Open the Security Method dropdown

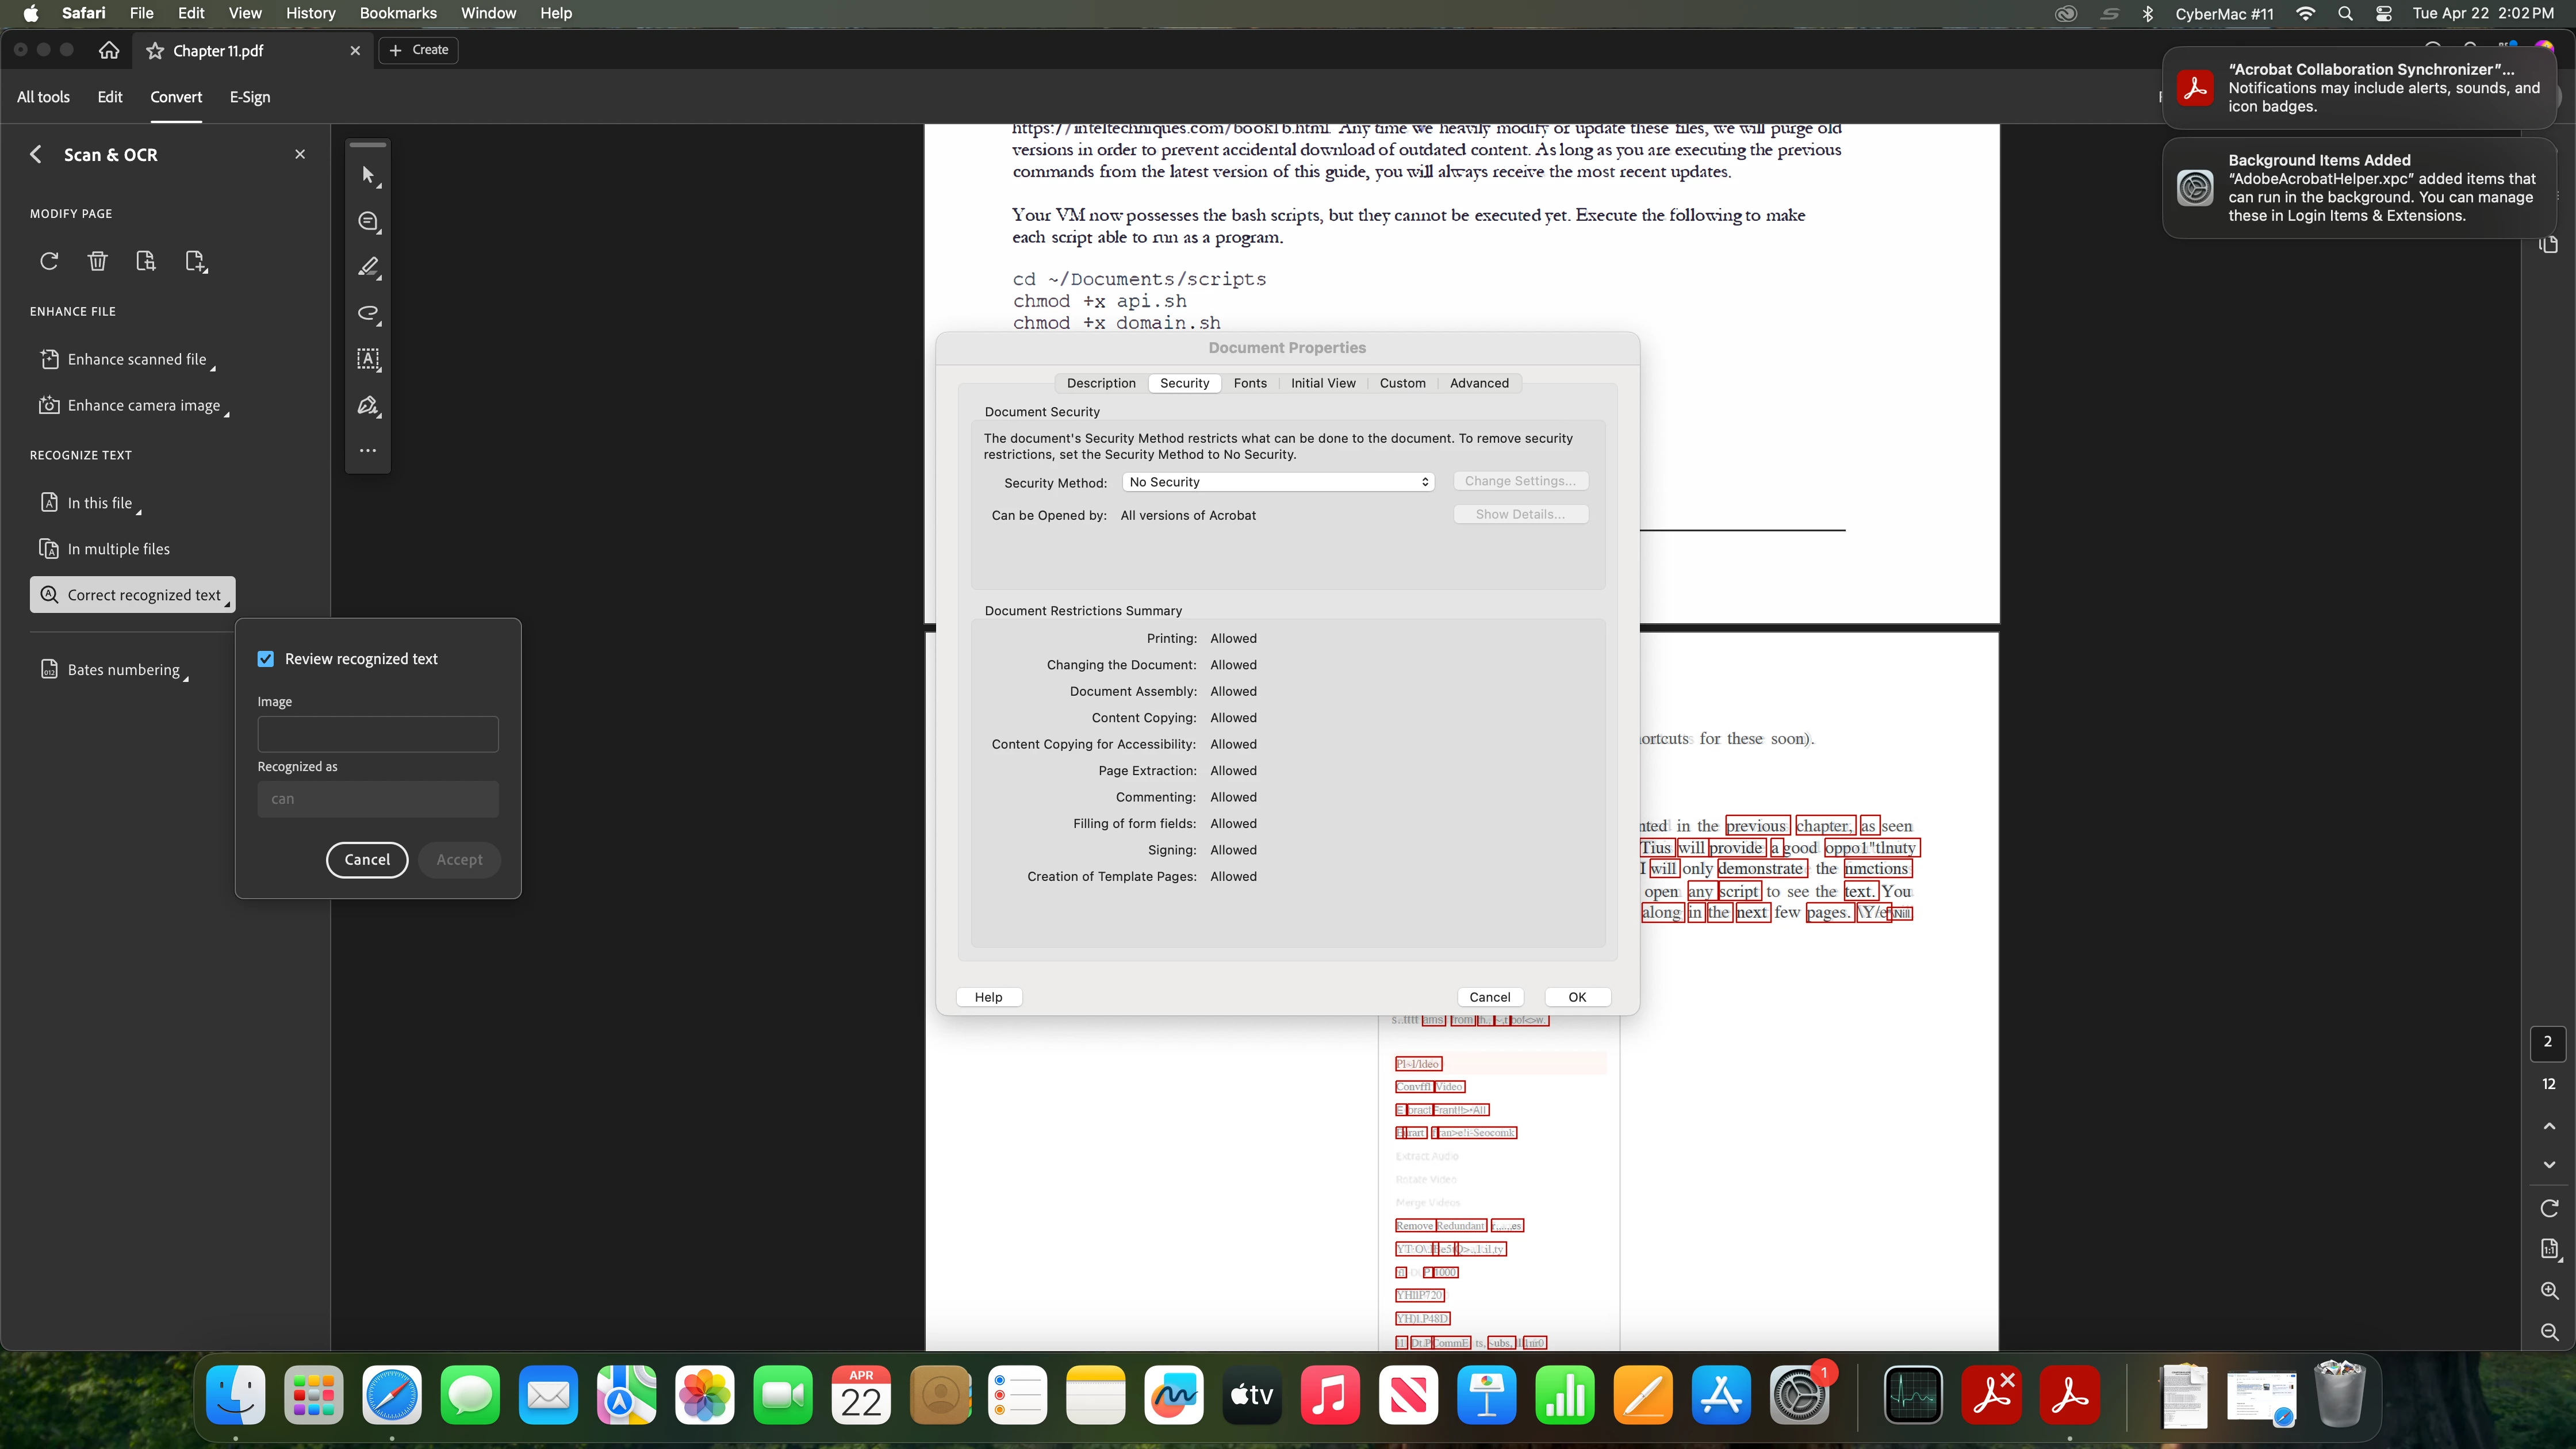pos(1278,482)
